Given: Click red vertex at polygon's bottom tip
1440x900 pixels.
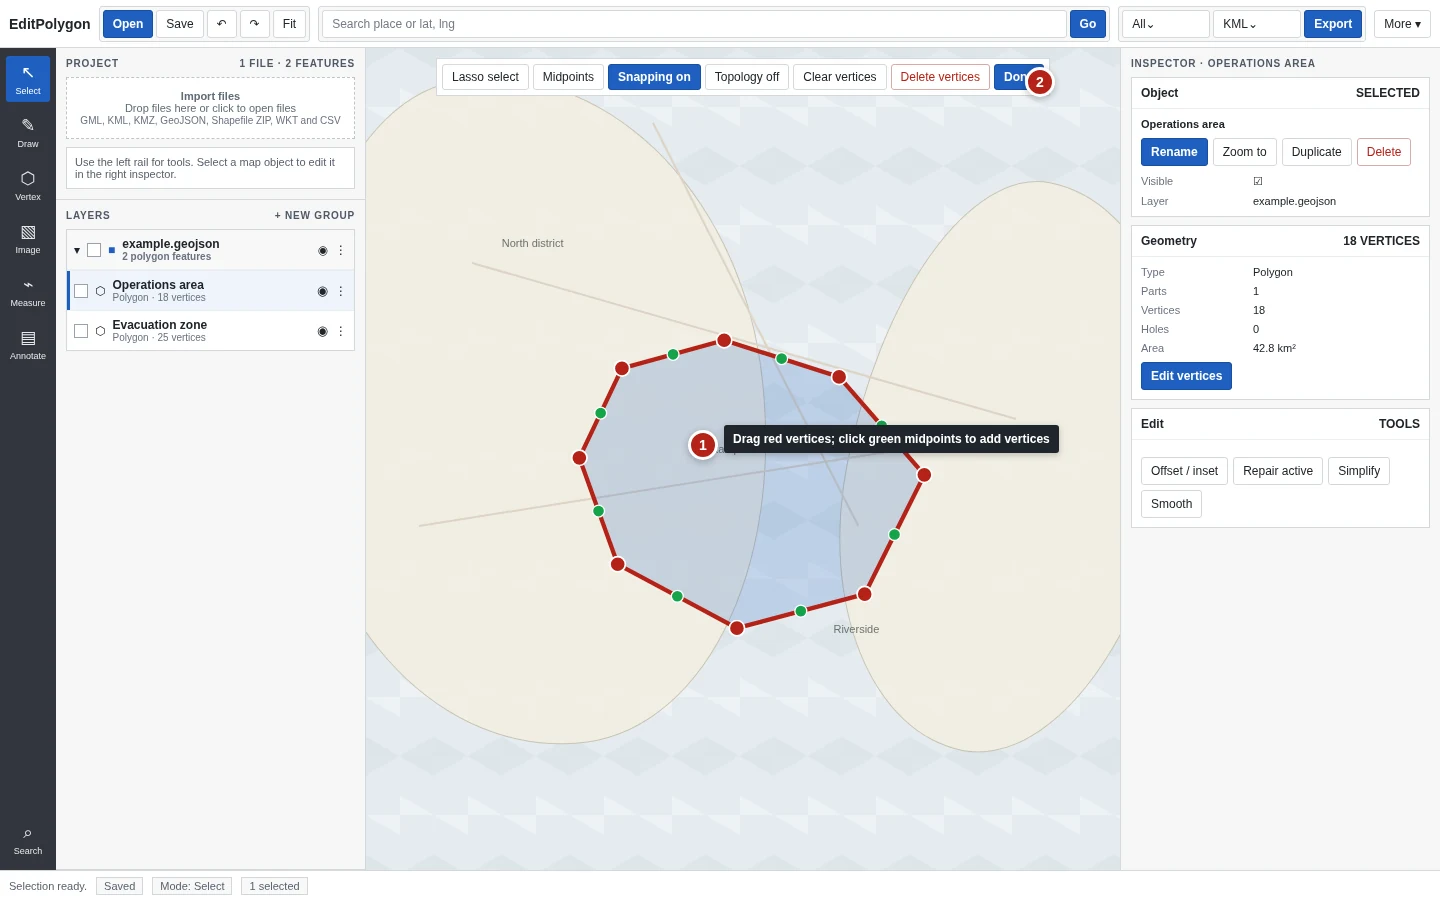Looking at the screenshot, I should click(737, 628).
